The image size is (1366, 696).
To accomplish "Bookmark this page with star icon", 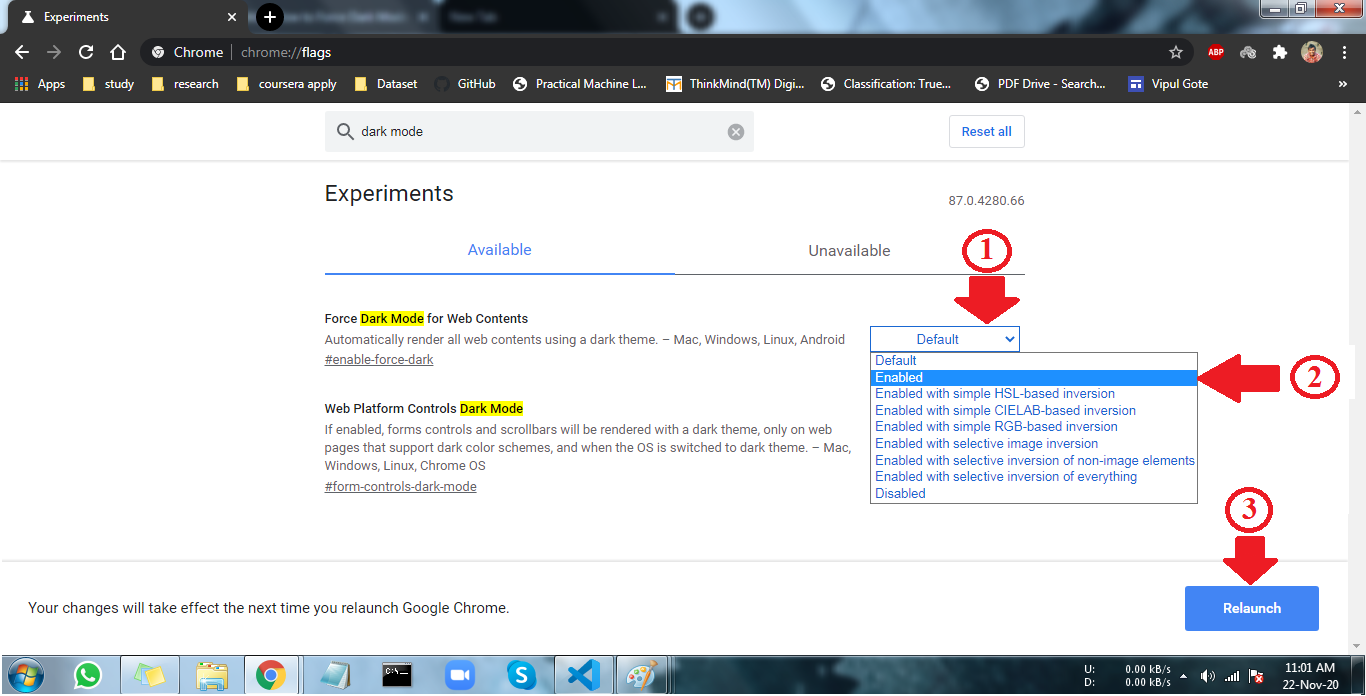I will 1176,52.
